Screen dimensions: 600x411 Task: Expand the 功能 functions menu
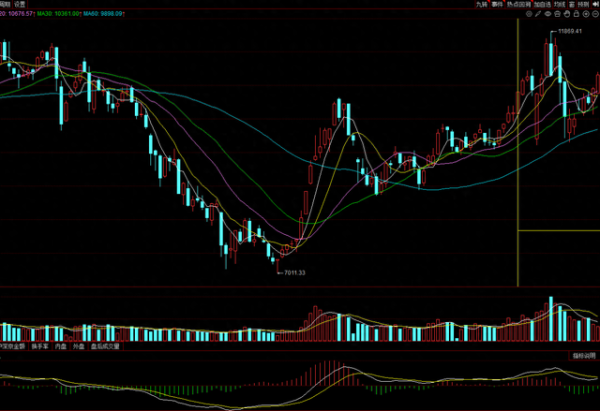pos(558,5)
